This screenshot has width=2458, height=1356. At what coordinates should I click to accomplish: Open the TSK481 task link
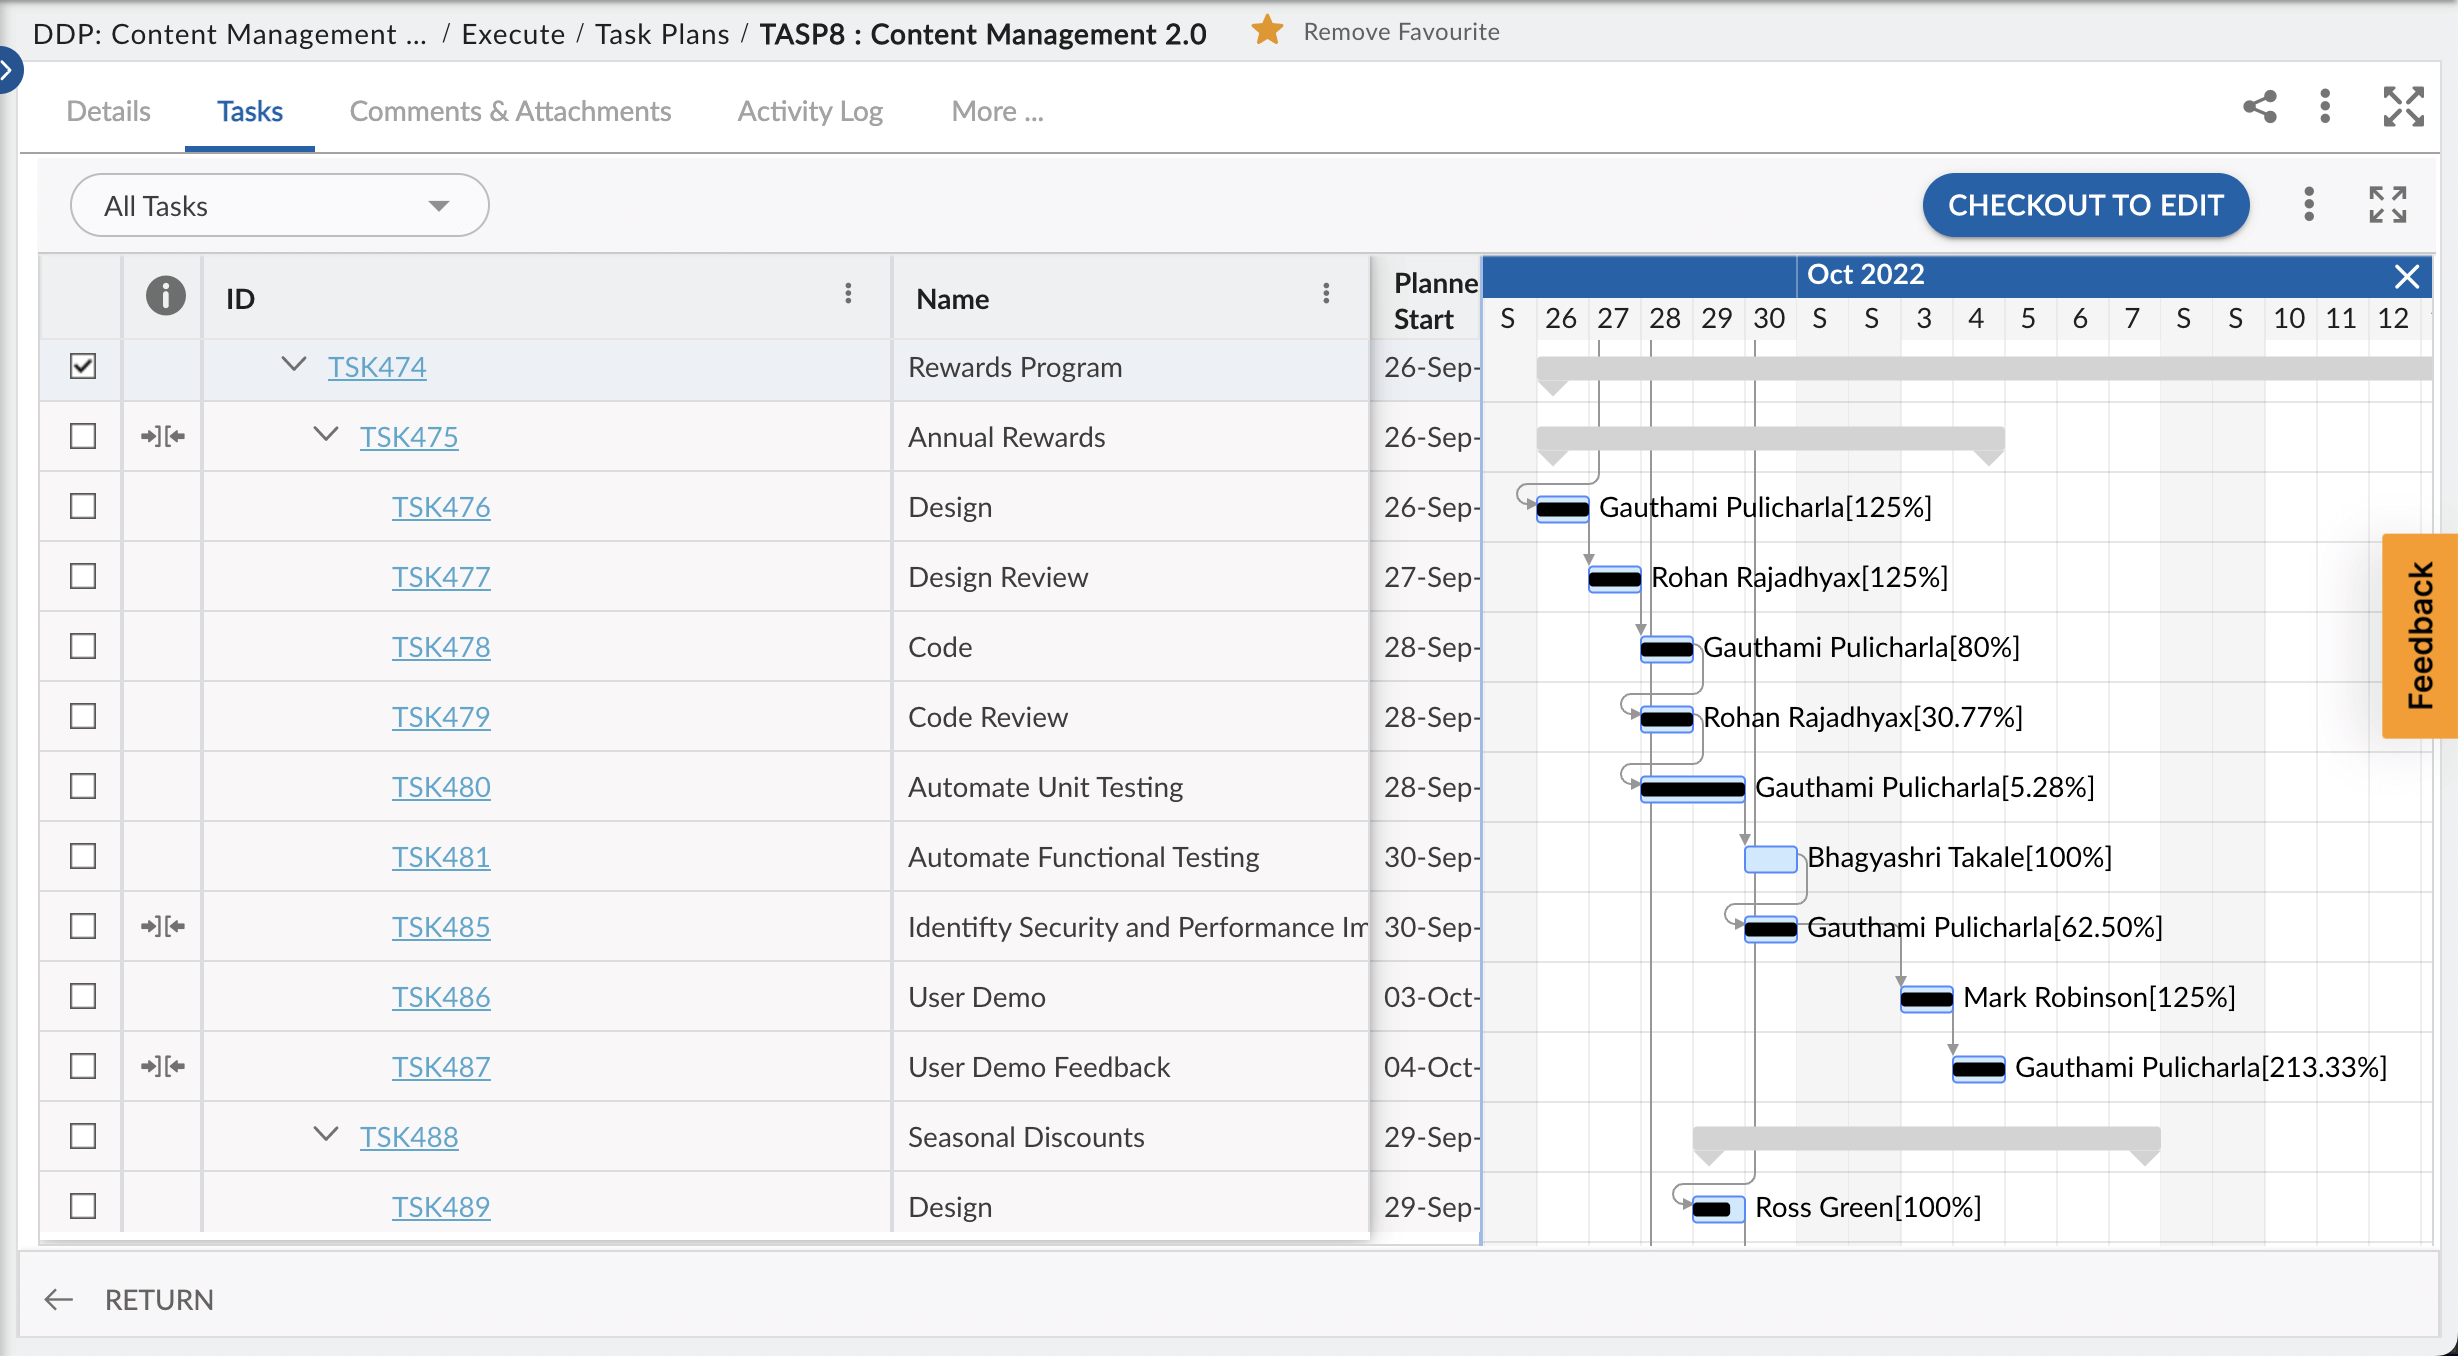click(x=440, y=857)
